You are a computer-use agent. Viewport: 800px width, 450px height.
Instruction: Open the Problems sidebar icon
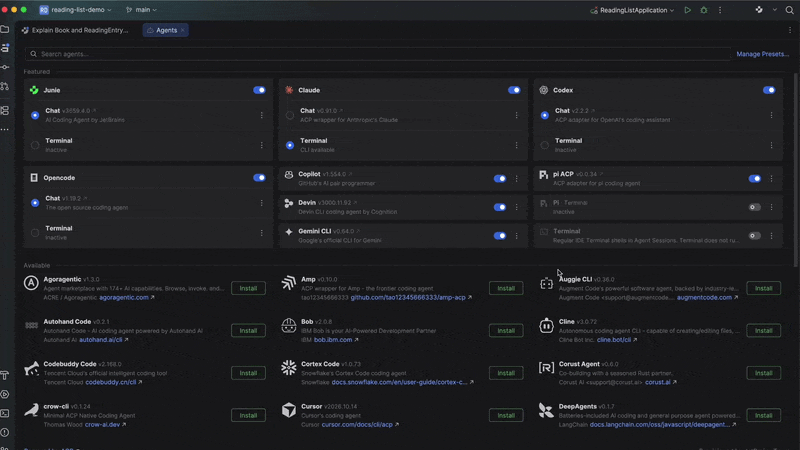click(x=5, y=432)
